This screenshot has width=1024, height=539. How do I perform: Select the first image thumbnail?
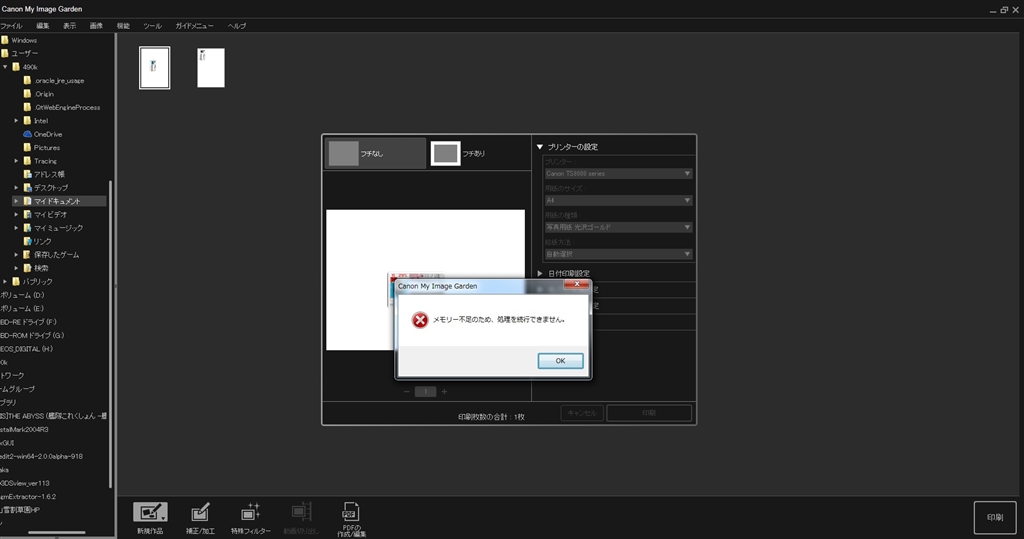click(154, 67)
